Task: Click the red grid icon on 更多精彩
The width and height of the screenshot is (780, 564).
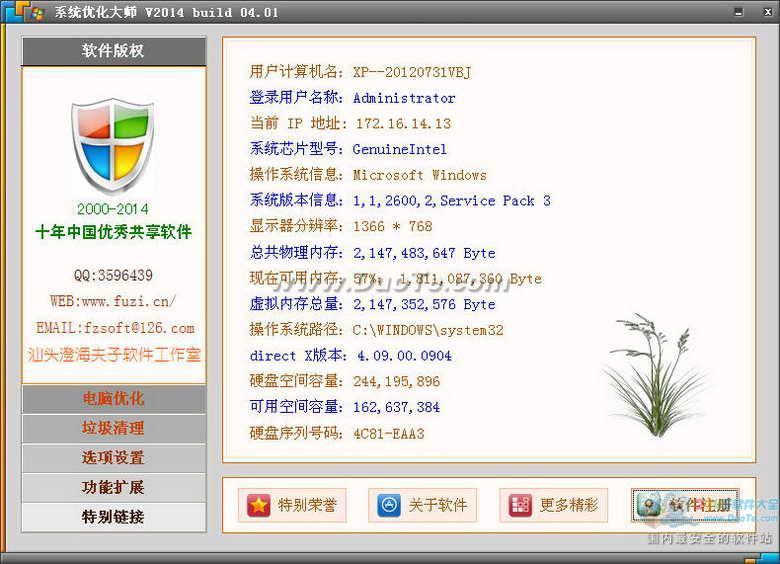Action: 520,506
